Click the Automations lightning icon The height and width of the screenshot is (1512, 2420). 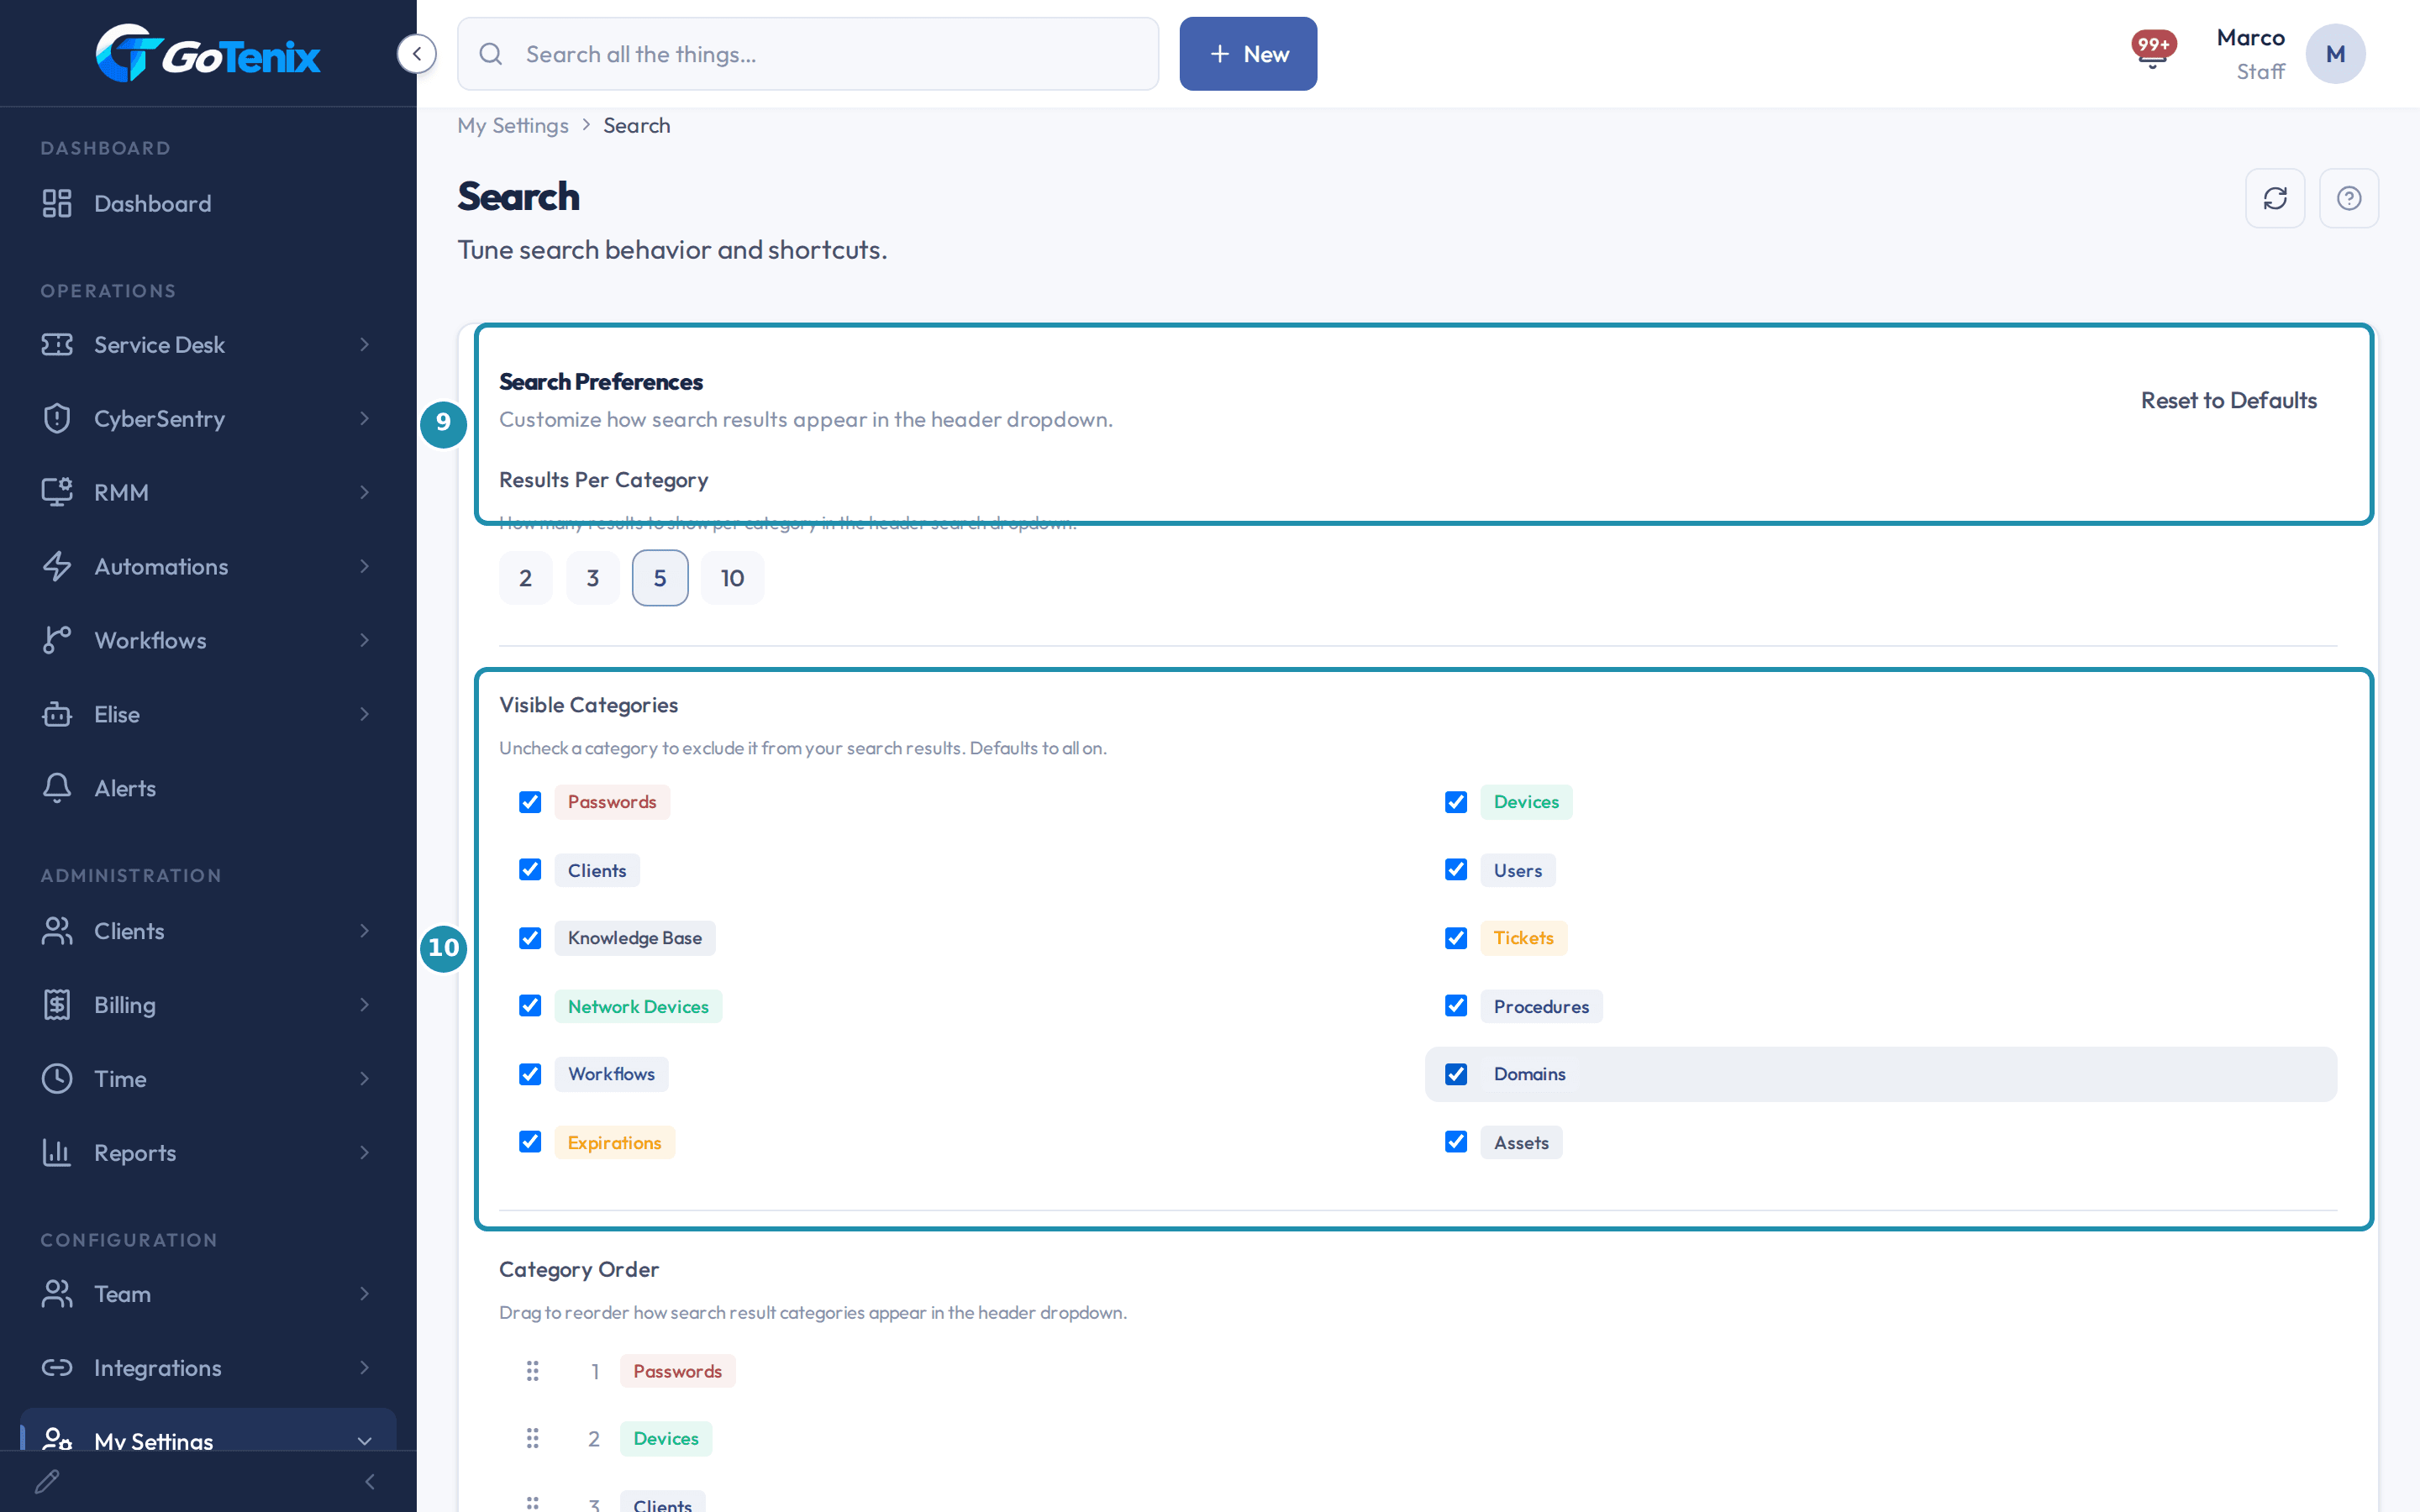57,566
